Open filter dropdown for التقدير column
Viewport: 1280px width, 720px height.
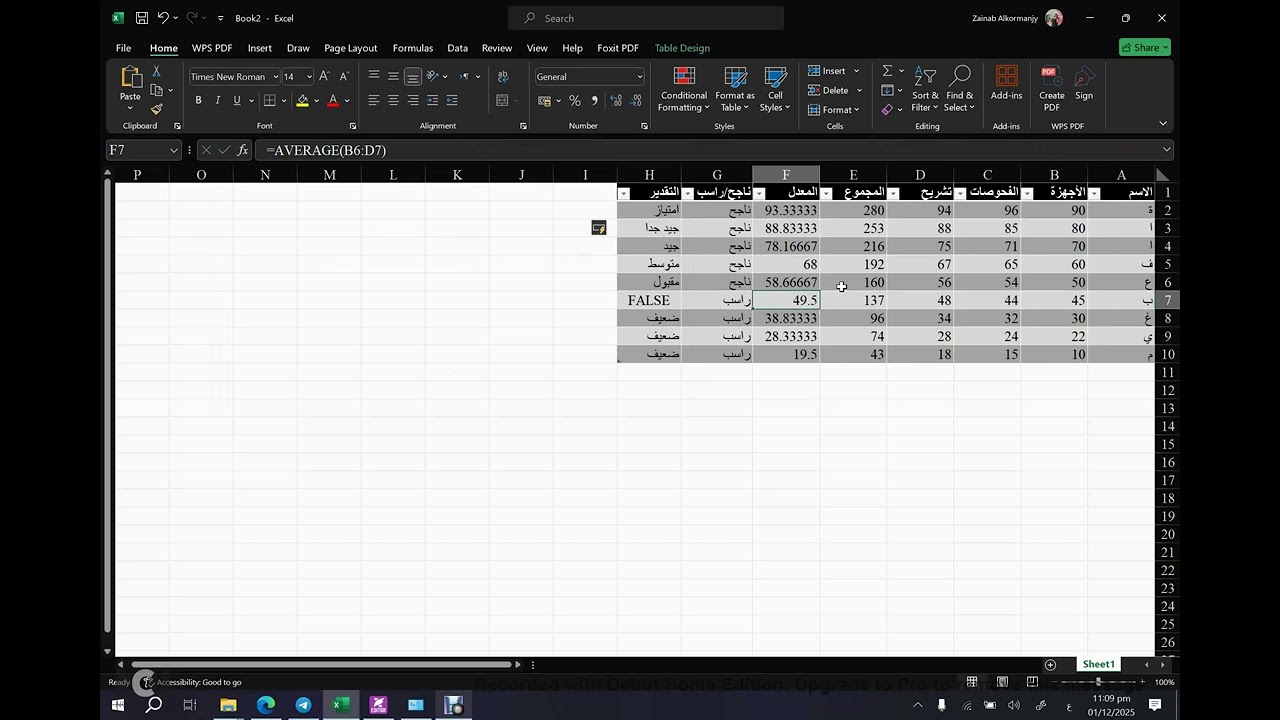coord(624,193)
